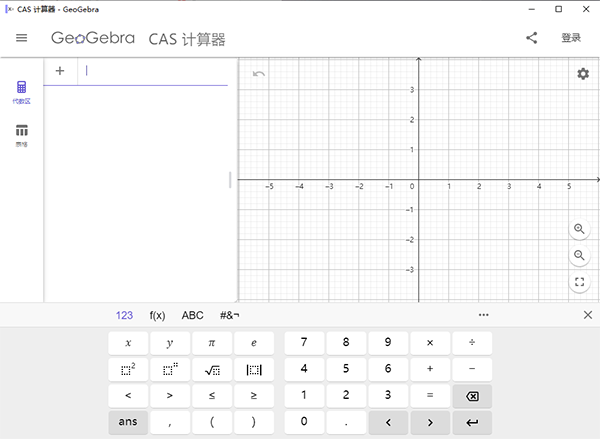Click the share icon in header
This screenshot has height=439, width=600.
(x=531, y=38)
